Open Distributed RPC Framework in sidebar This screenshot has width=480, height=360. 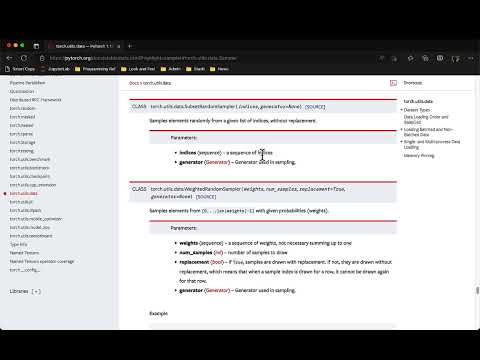coord(35,100)
